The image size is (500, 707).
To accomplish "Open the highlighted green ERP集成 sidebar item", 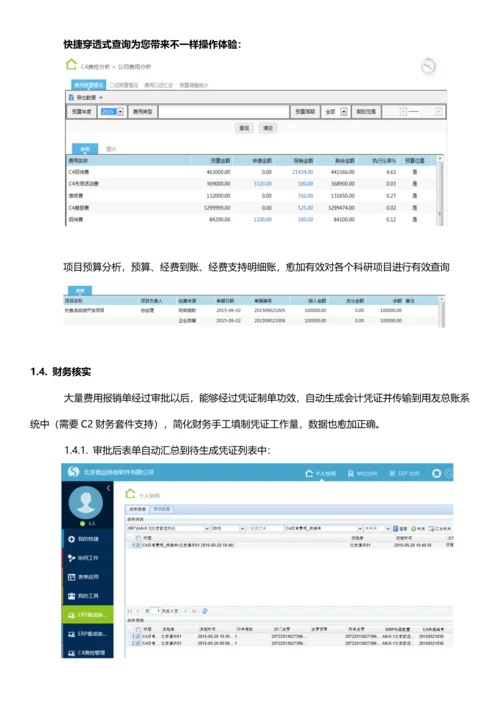I will [x=87, y=615].
